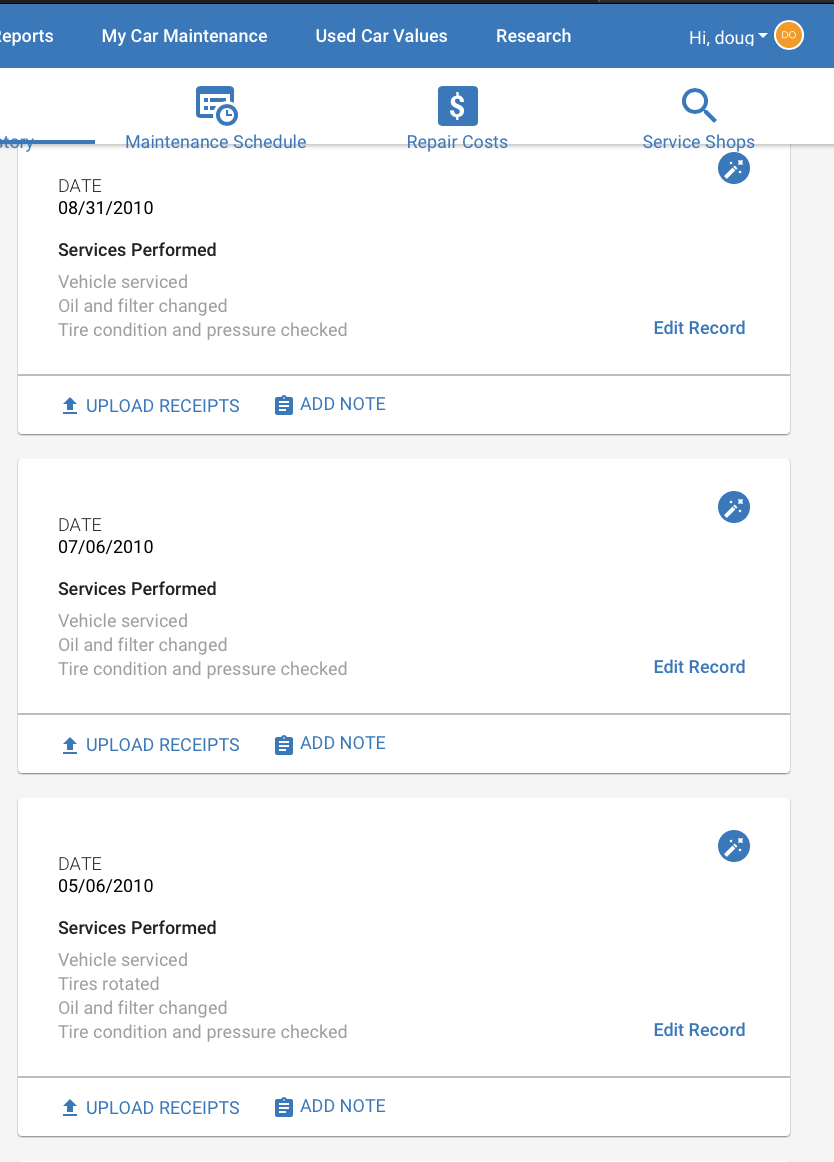Click magic wand icon on 07/06/2010 record
Viewport: 834px width, 1162px height.
click(x=734, y=507)
